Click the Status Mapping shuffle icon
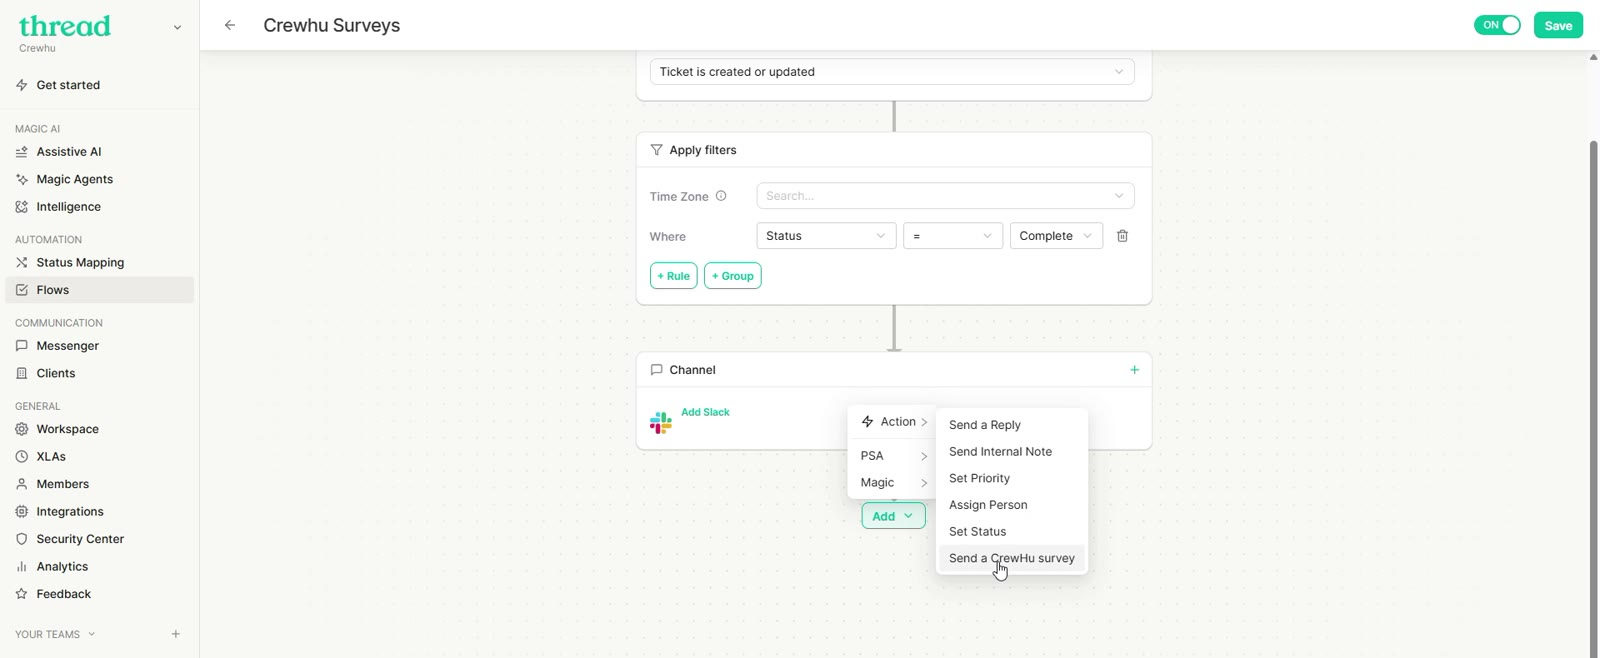Screen dimensions: 1600x658 22,263
